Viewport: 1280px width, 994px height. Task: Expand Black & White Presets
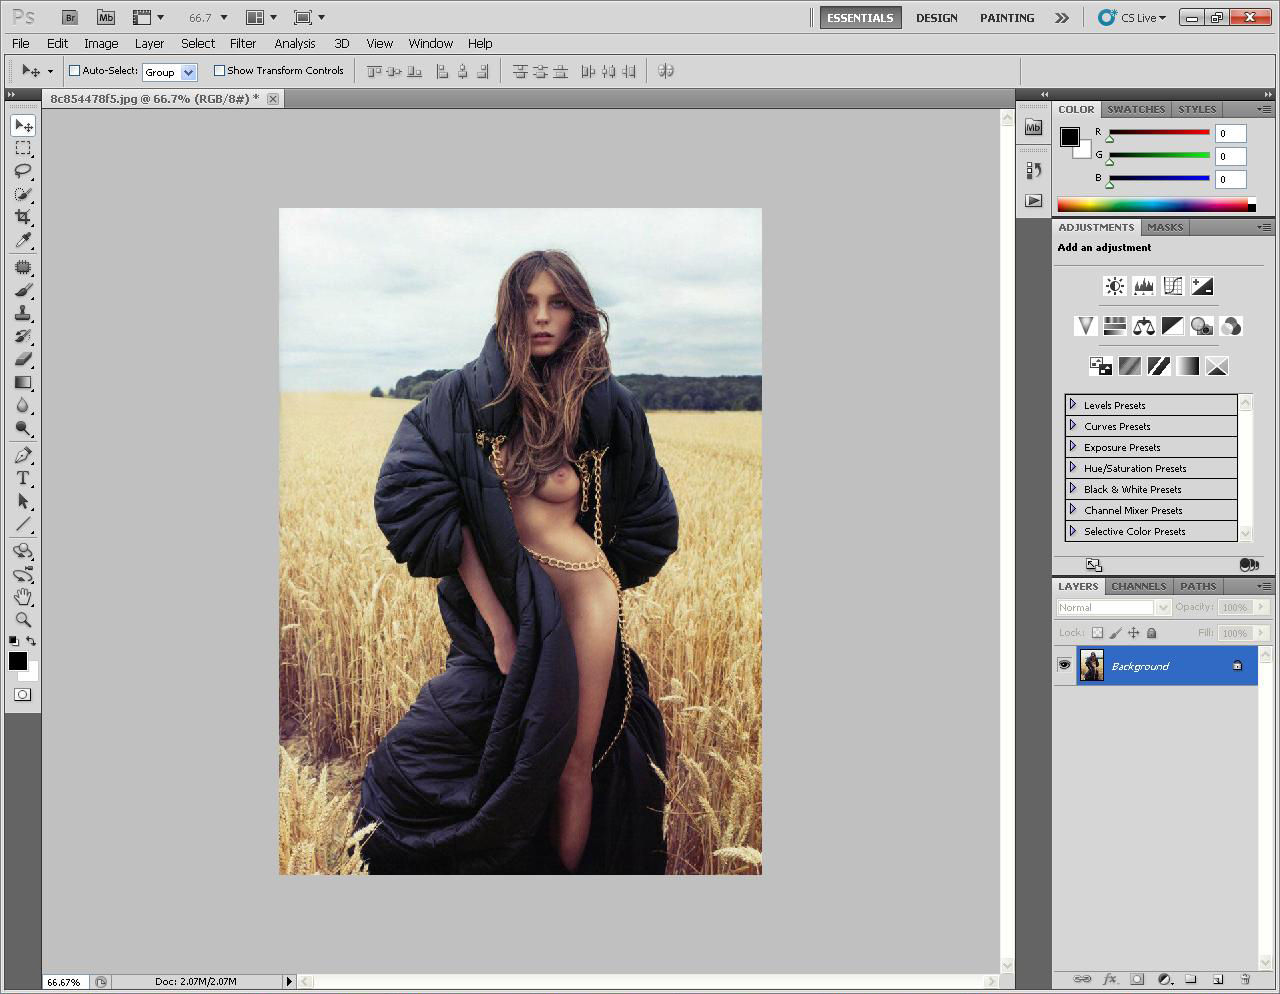point(1073,488)
